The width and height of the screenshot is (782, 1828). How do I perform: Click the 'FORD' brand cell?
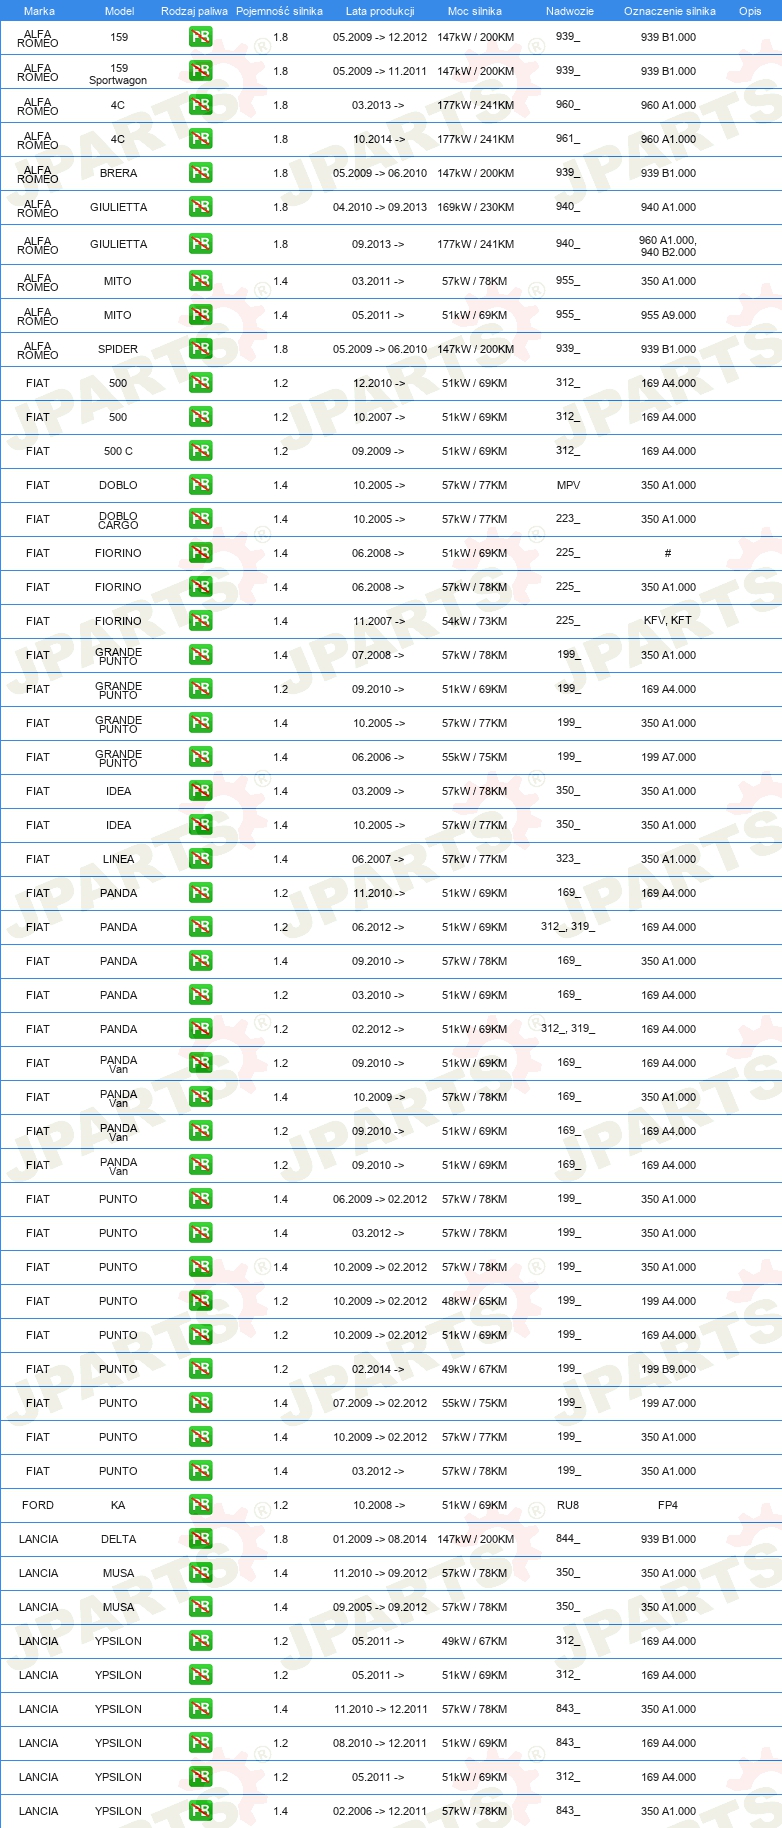click(x=38, y=1505)
